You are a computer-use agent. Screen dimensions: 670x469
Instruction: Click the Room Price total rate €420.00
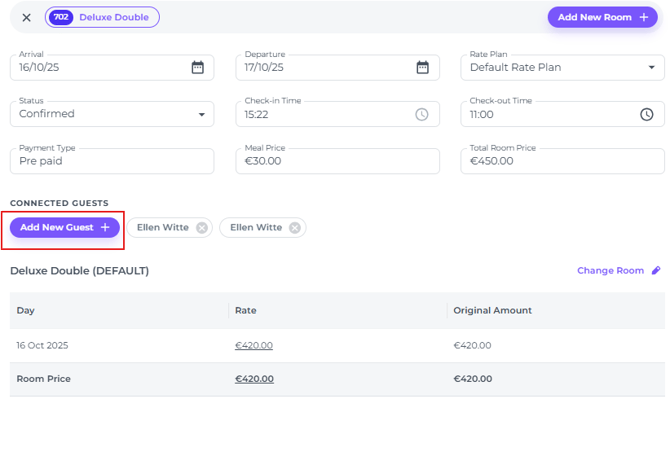point(254,379)
